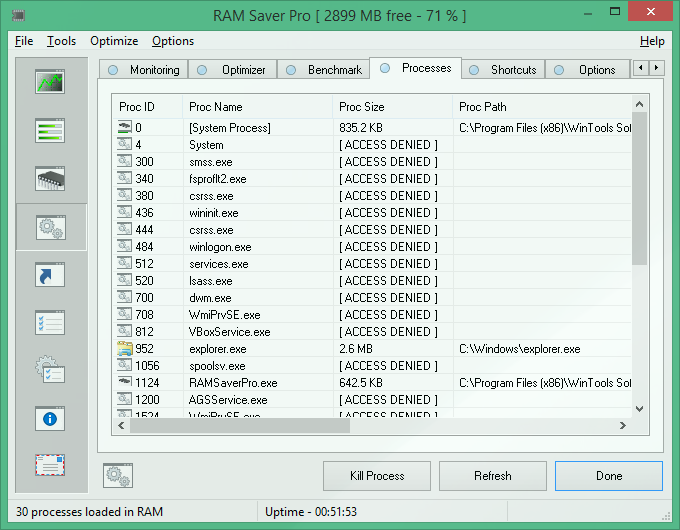This screenshot has height=530, width=680.
Task: Click the checklist options sidebar icon
Action: [50, 322]
